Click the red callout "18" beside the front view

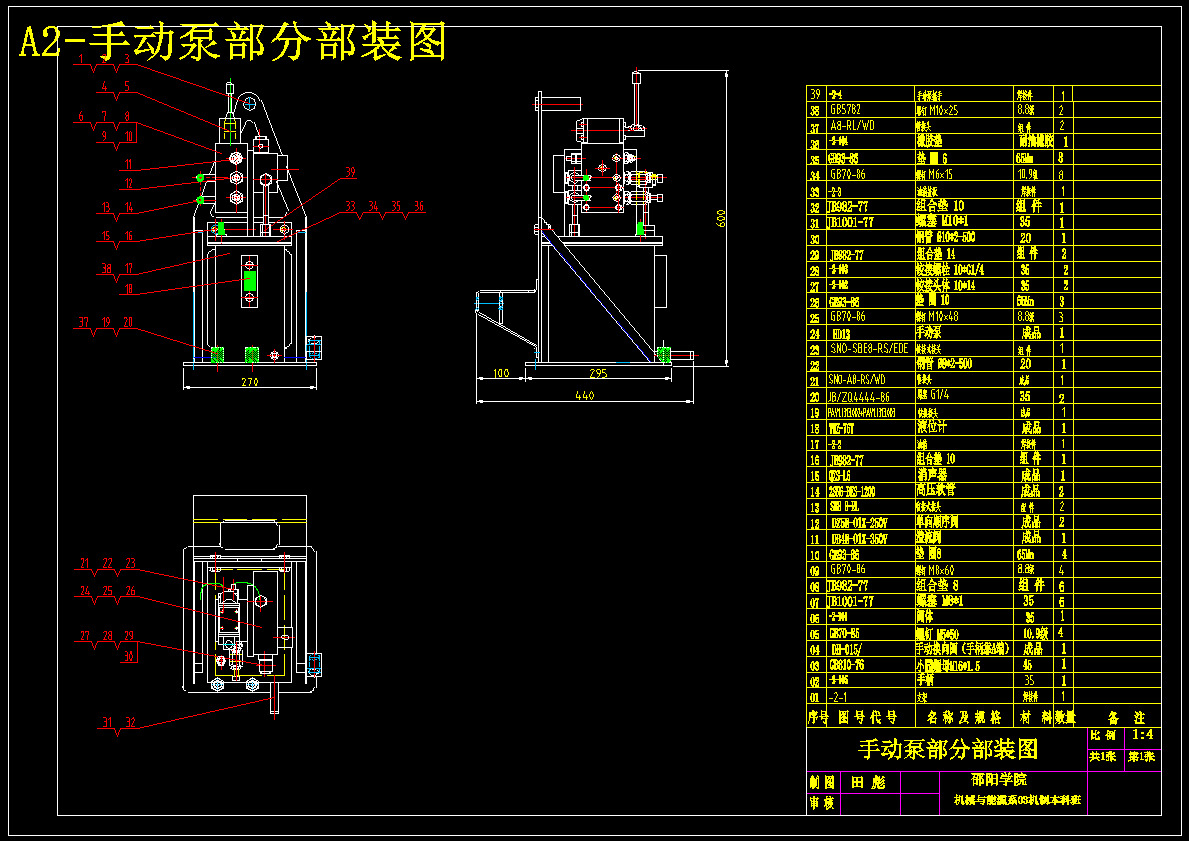click(128, 288)
